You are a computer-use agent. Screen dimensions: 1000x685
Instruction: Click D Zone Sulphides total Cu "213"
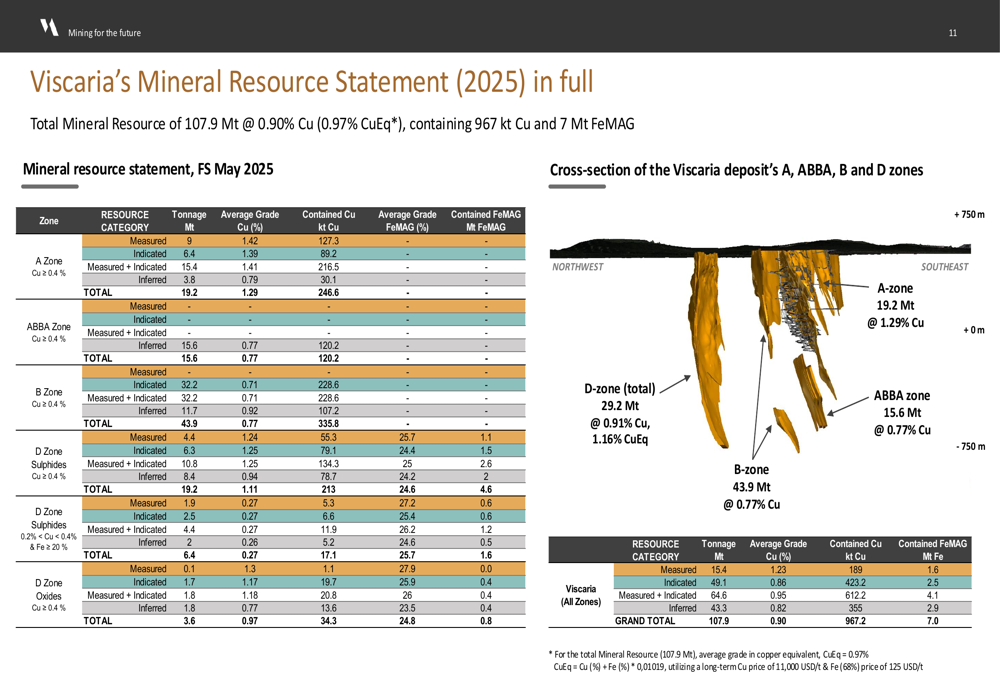[328, 490]
